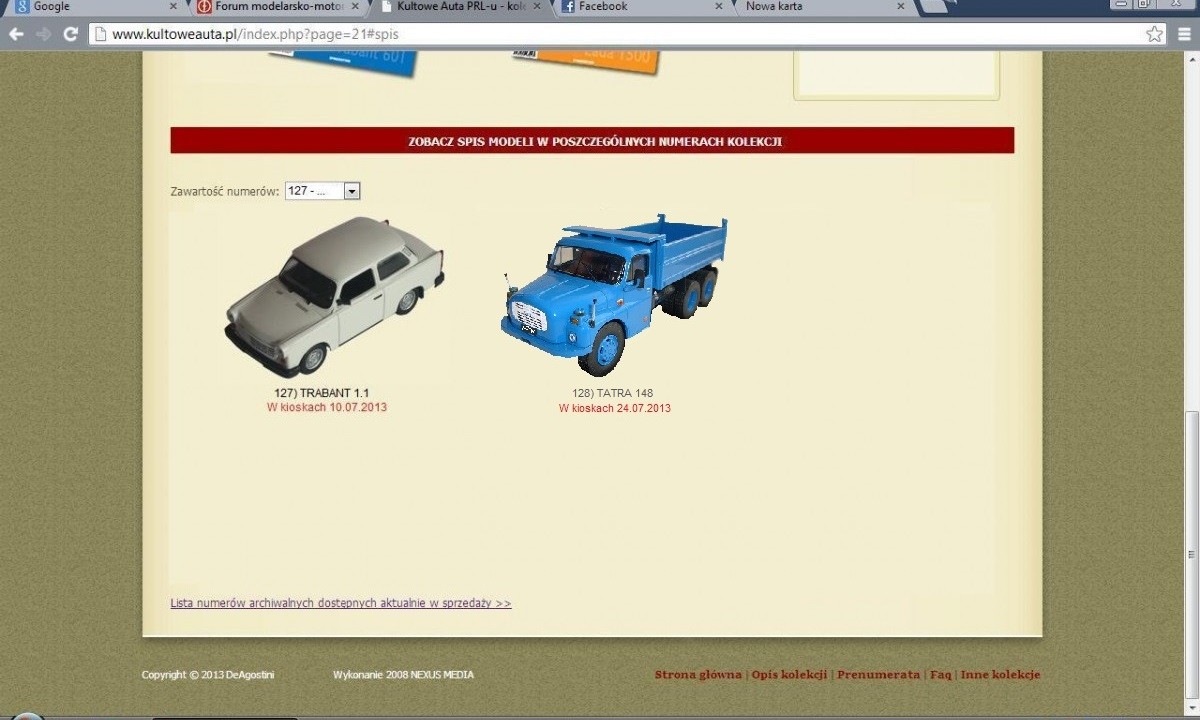
Task: Close the Facebook tab
Action: pyautogui.click(x=718, y=7)
